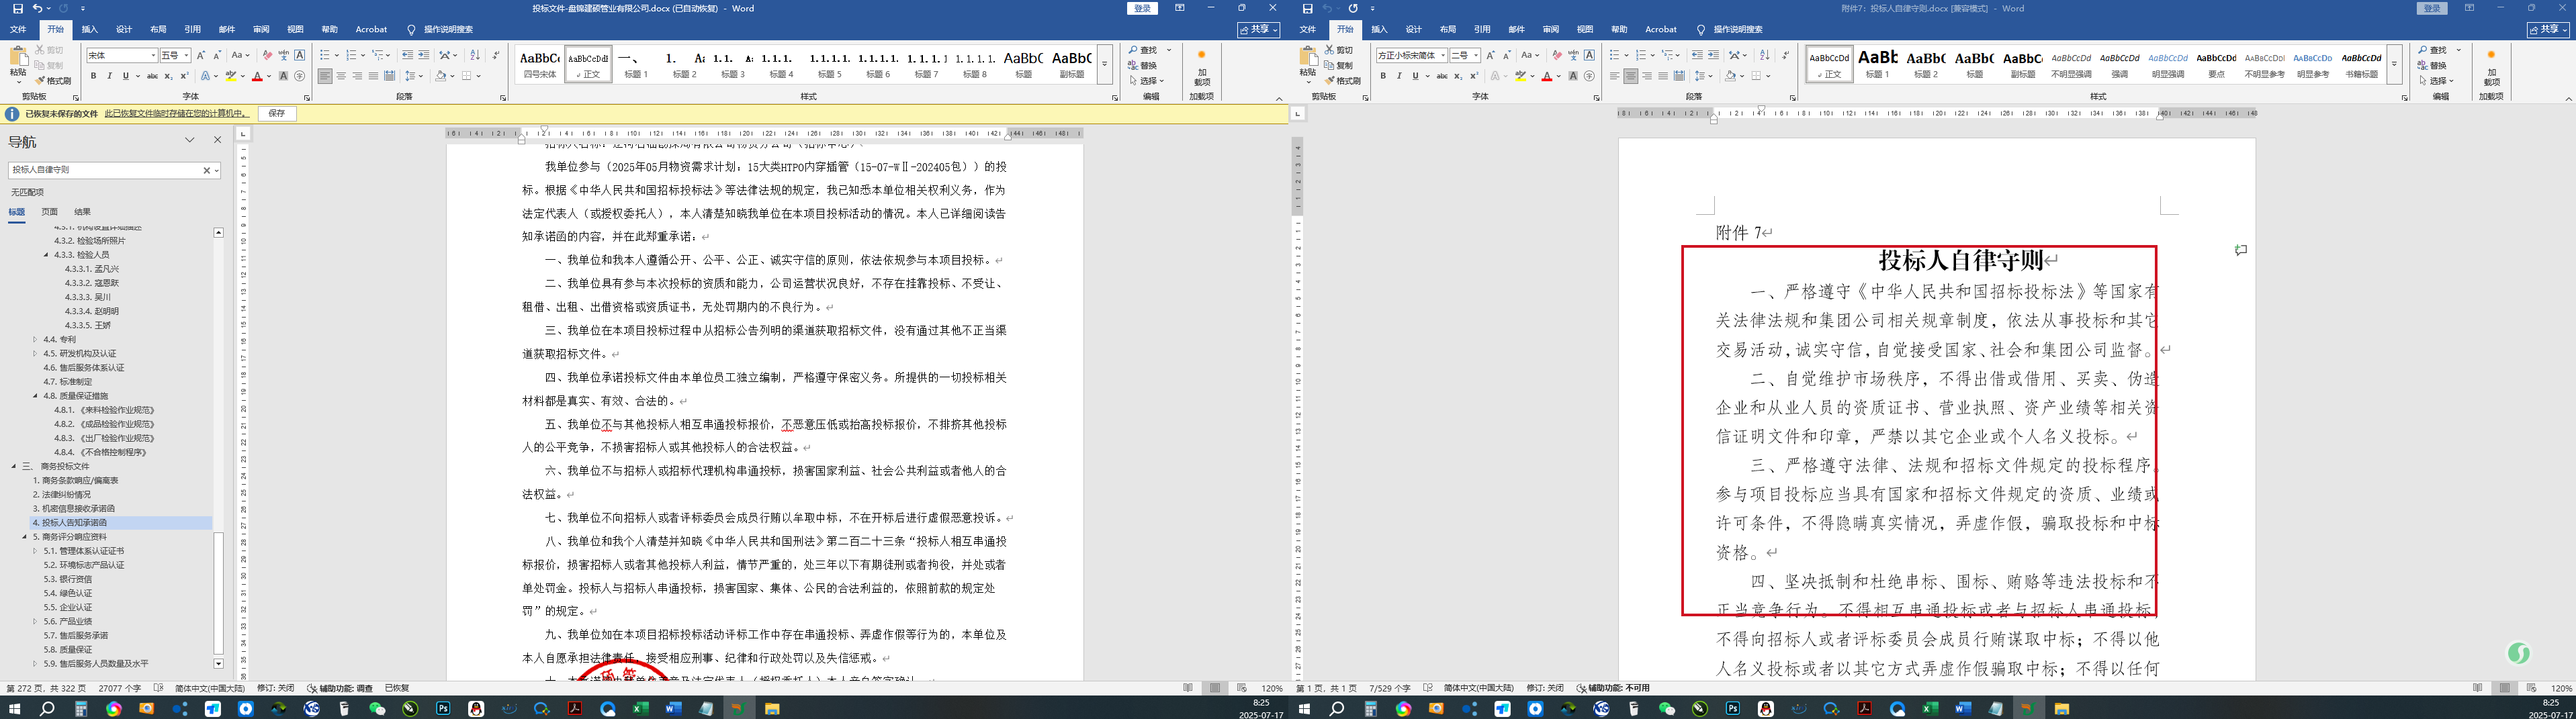Click the comment icon beside the right document
Screen dimensions: 2576x719
pos(2241,250)
